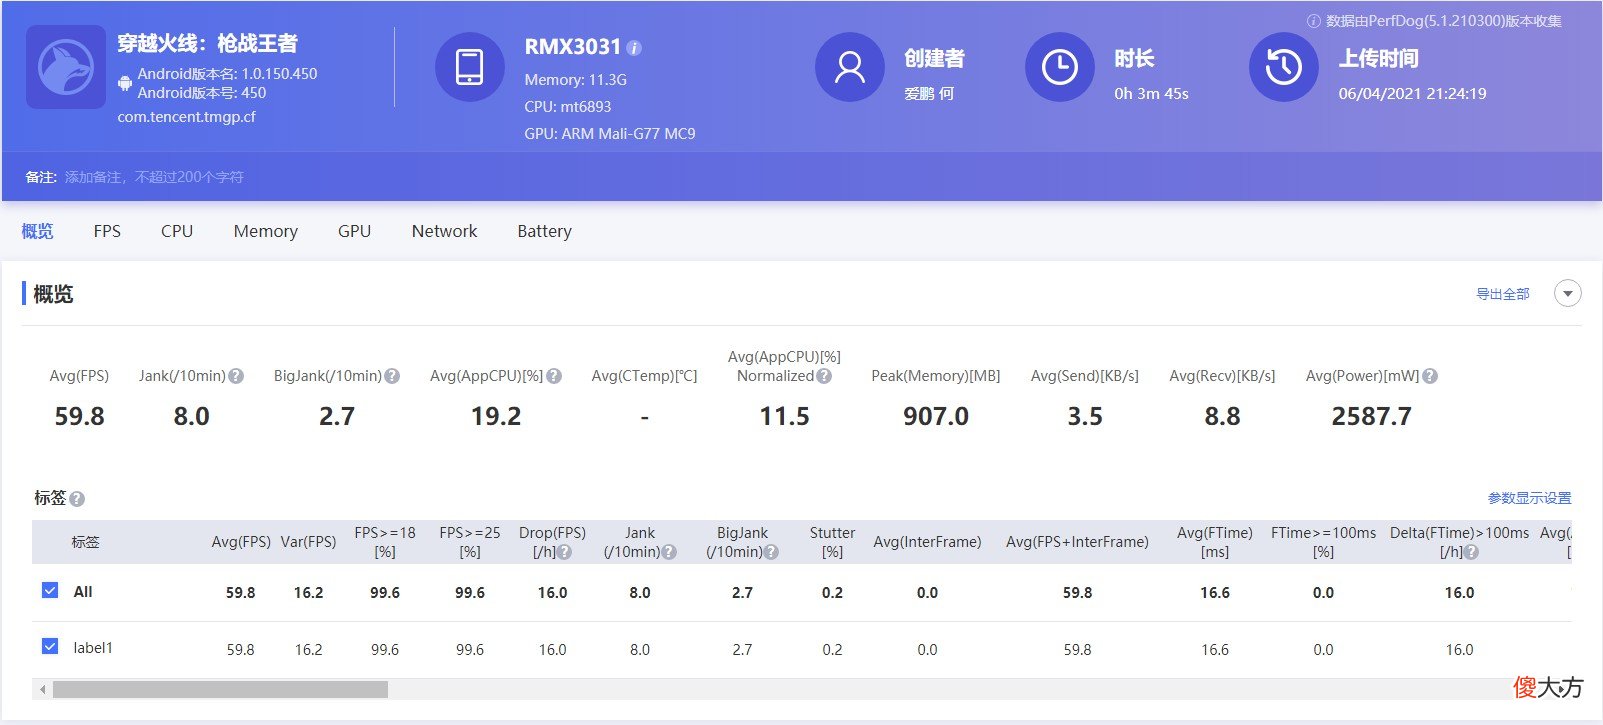Switch to the FPS tab
The image size is (1603, 725).
pyautogui.click(x=107, y=231)
